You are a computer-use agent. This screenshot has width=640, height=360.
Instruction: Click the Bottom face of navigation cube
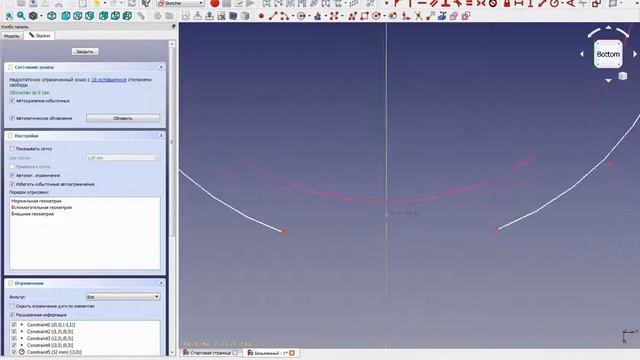[x=608, y=54]
